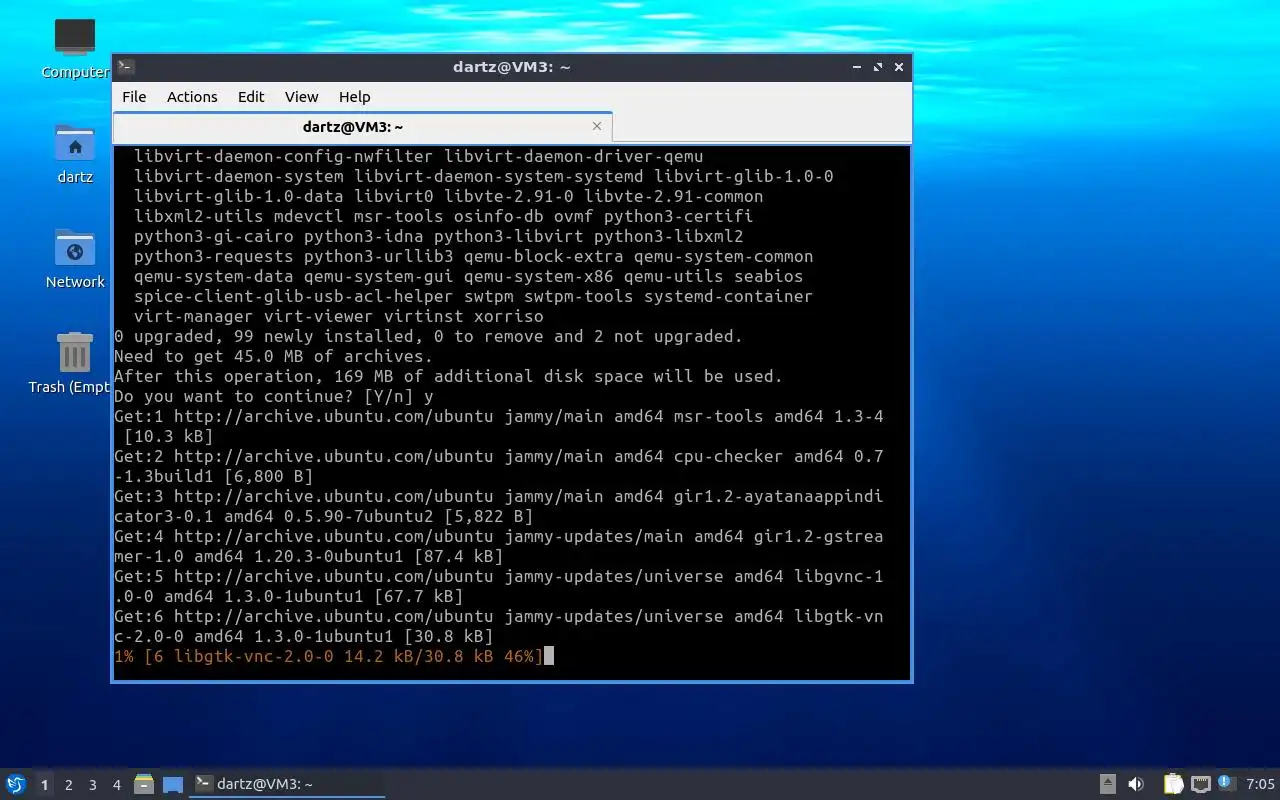Screen dimensions: 1280x800
Task: Close the dartz@VM3 terminal tab
Action: pyautogui.click(x=597, y=126)
